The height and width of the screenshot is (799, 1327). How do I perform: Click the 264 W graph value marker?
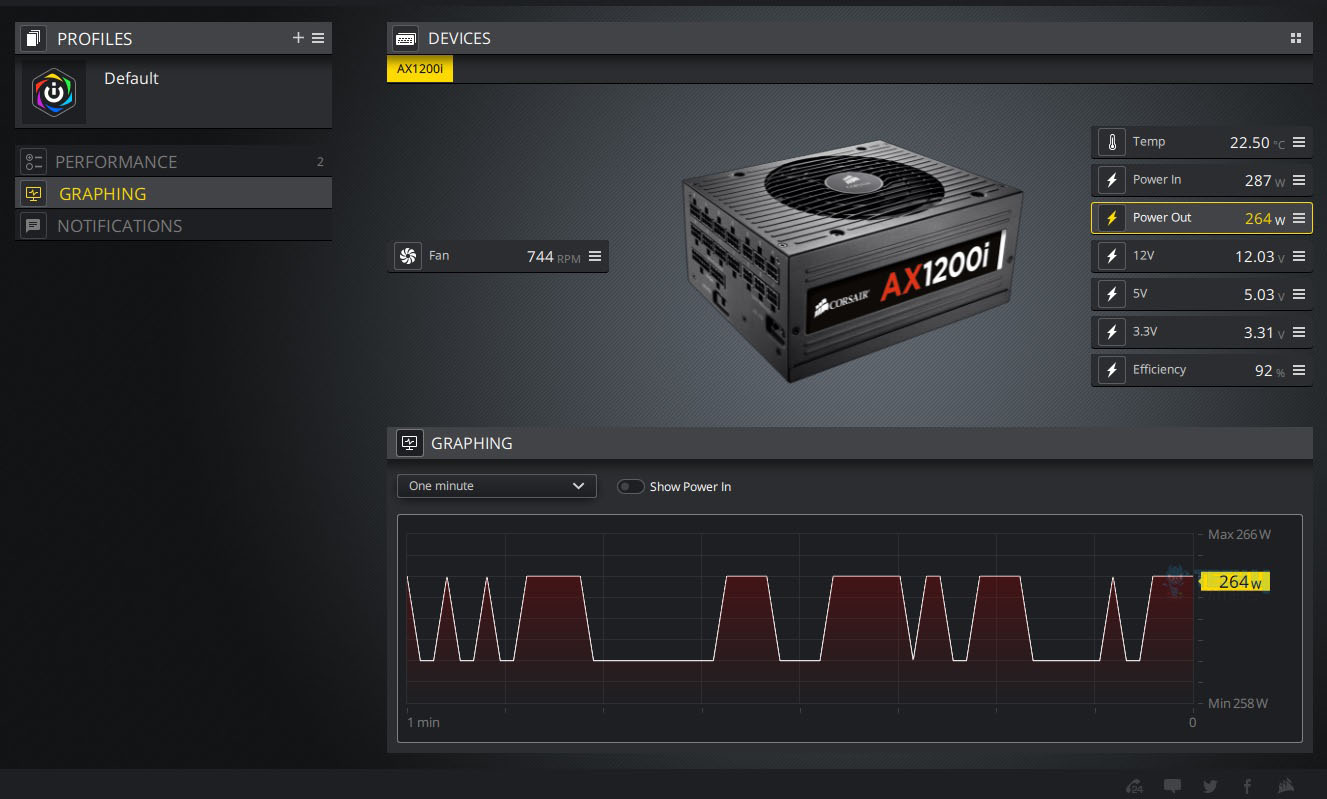click(1235, 582)
